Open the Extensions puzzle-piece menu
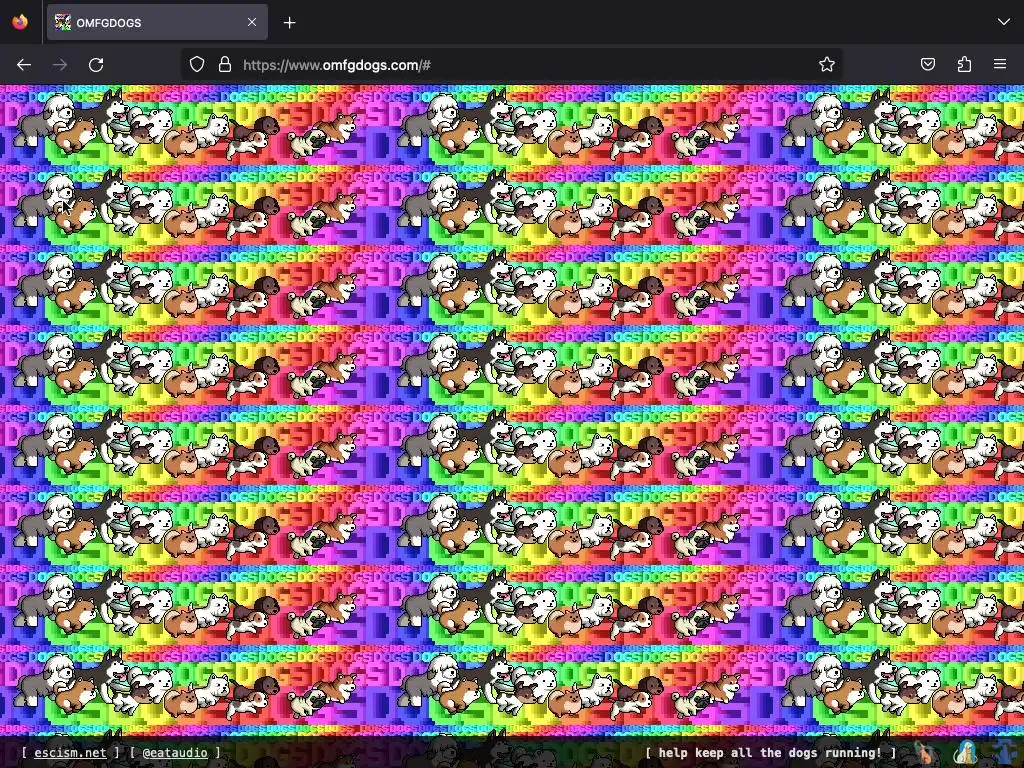Image resolution: width=1024 pixels, height=768 pixels. pos(964,64)
